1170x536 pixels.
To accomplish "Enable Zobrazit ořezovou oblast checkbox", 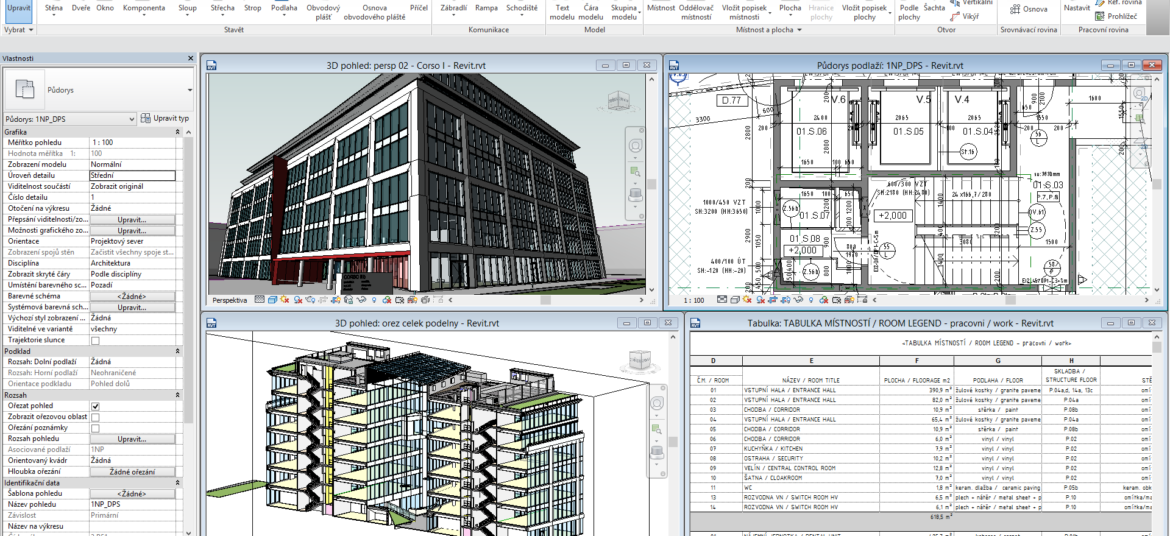I will point(95,417).
